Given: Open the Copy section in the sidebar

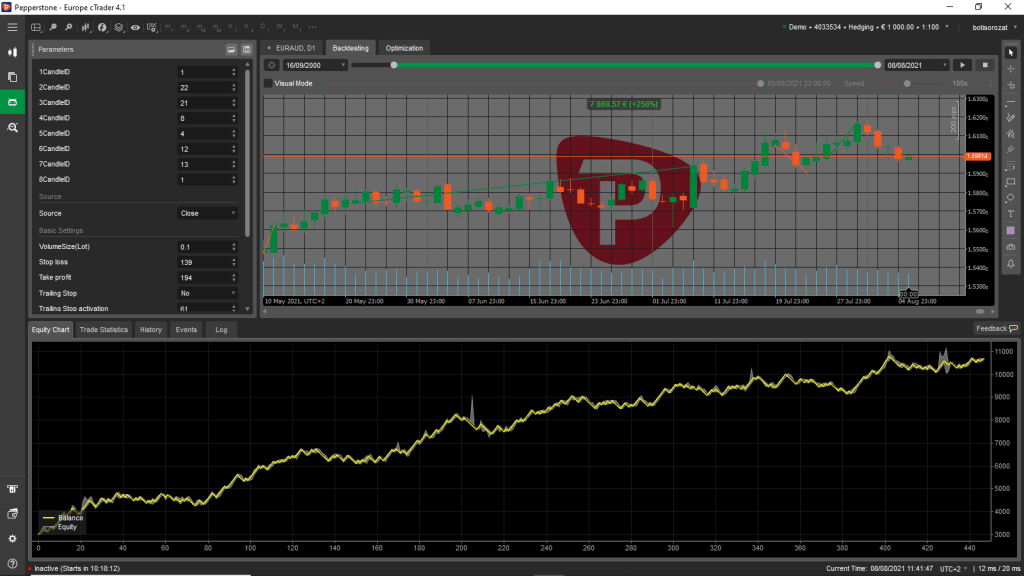Looking at the screenshot, I should coord(12,77).
